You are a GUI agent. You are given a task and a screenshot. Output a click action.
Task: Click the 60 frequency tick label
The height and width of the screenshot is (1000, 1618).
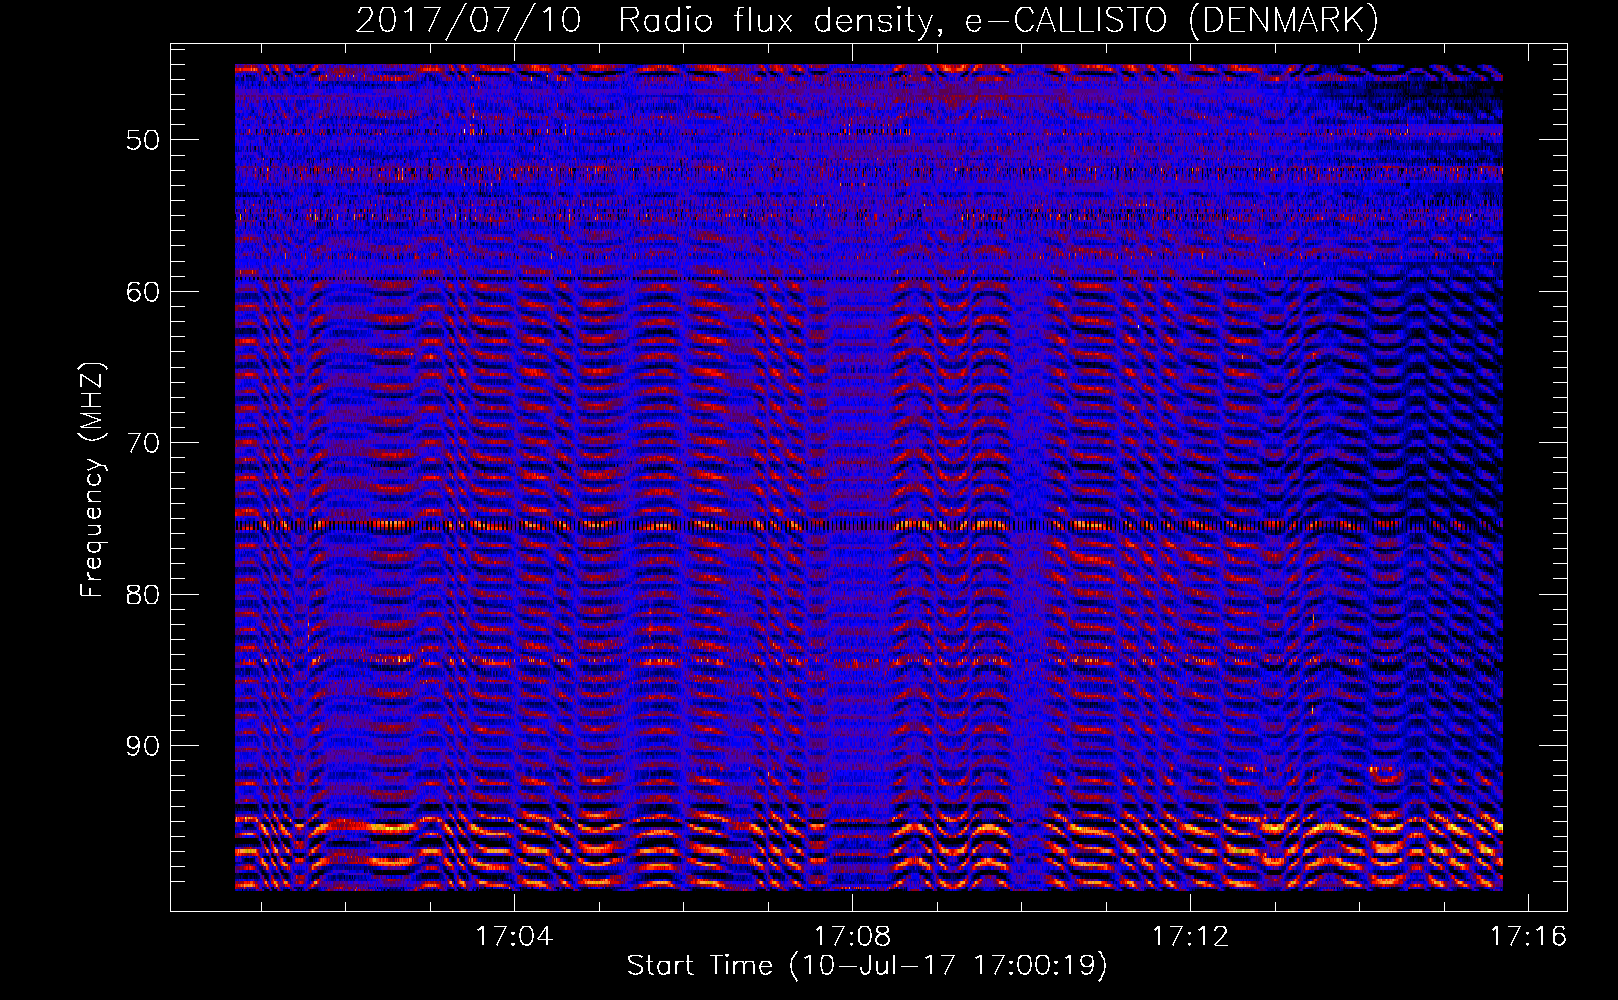(x=143, y=292)
